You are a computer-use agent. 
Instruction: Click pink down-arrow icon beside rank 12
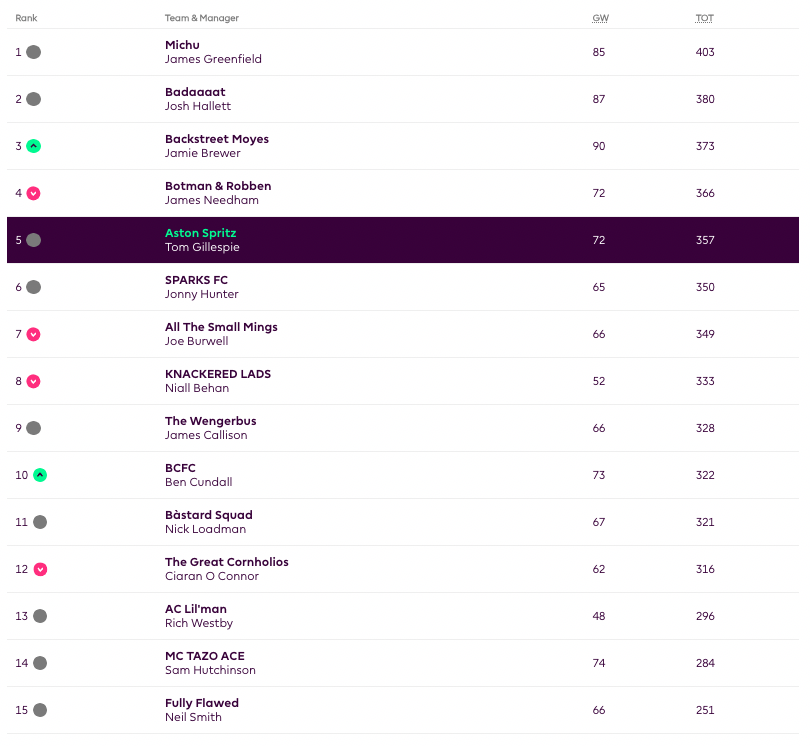point(40,569)
